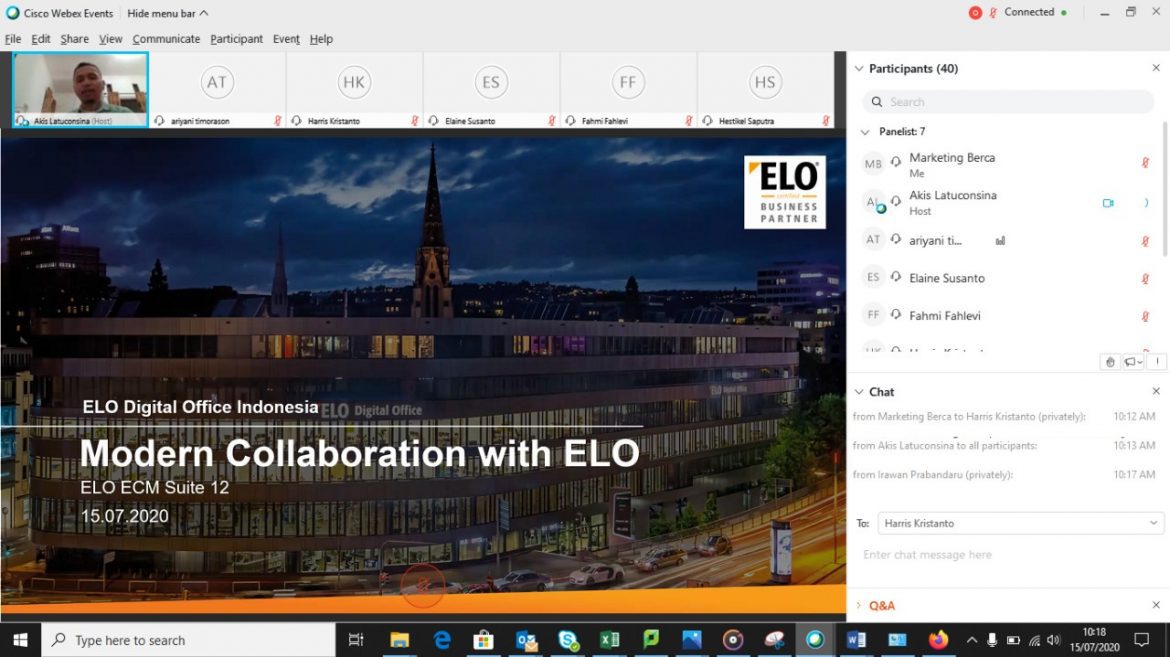Expand the Q&A panel

point(859,605)
